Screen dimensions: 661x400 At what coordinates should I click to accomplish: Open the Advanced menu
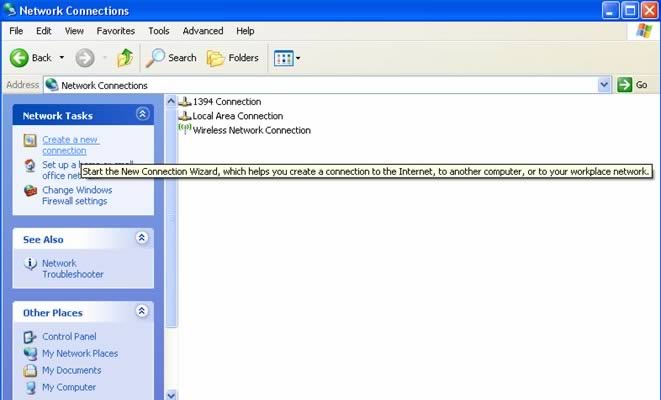203,31
